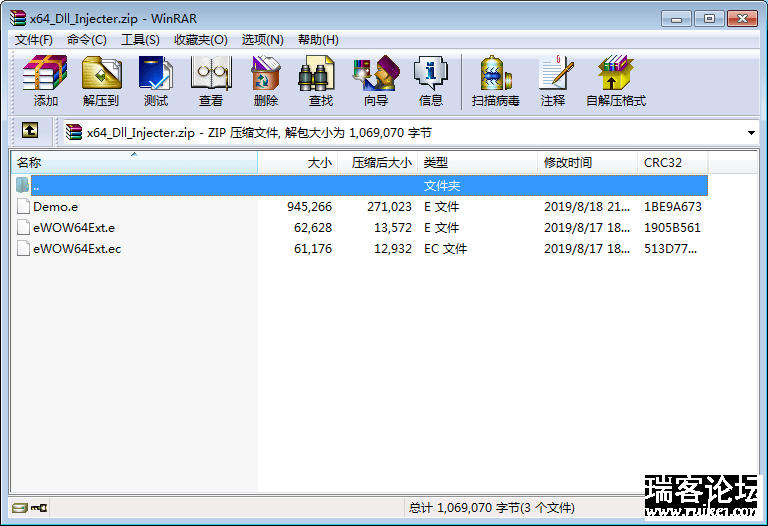Click the eWOW64Ext.e file icon
The height and width of the screenshot is (526, 768).
pos(23,227)
